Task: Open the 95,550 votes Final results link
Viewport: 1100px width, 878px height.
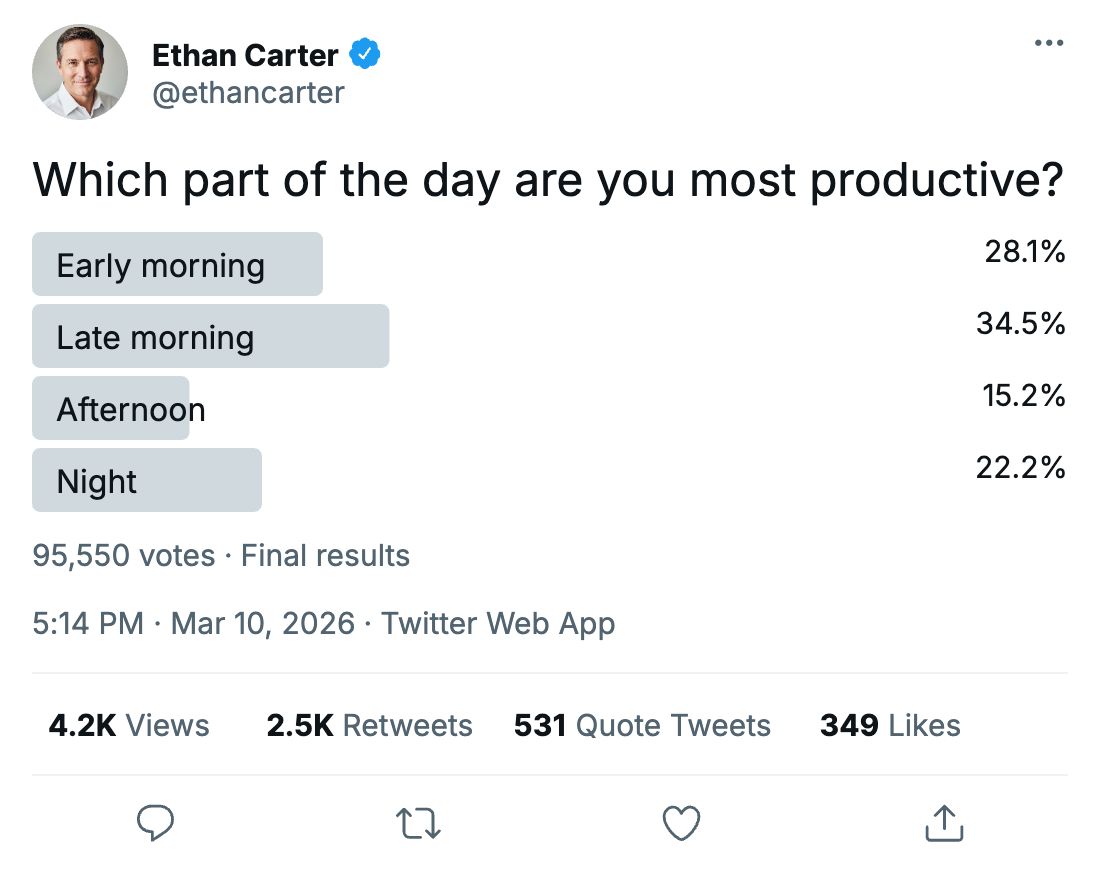Action: point(222,555)
